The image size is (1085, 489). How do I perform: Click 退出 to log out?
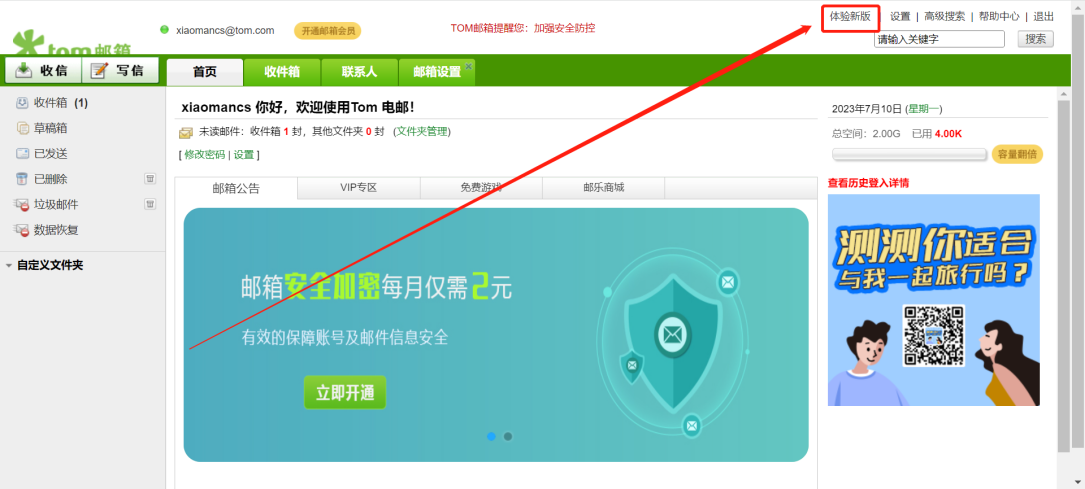point(1043,17)
